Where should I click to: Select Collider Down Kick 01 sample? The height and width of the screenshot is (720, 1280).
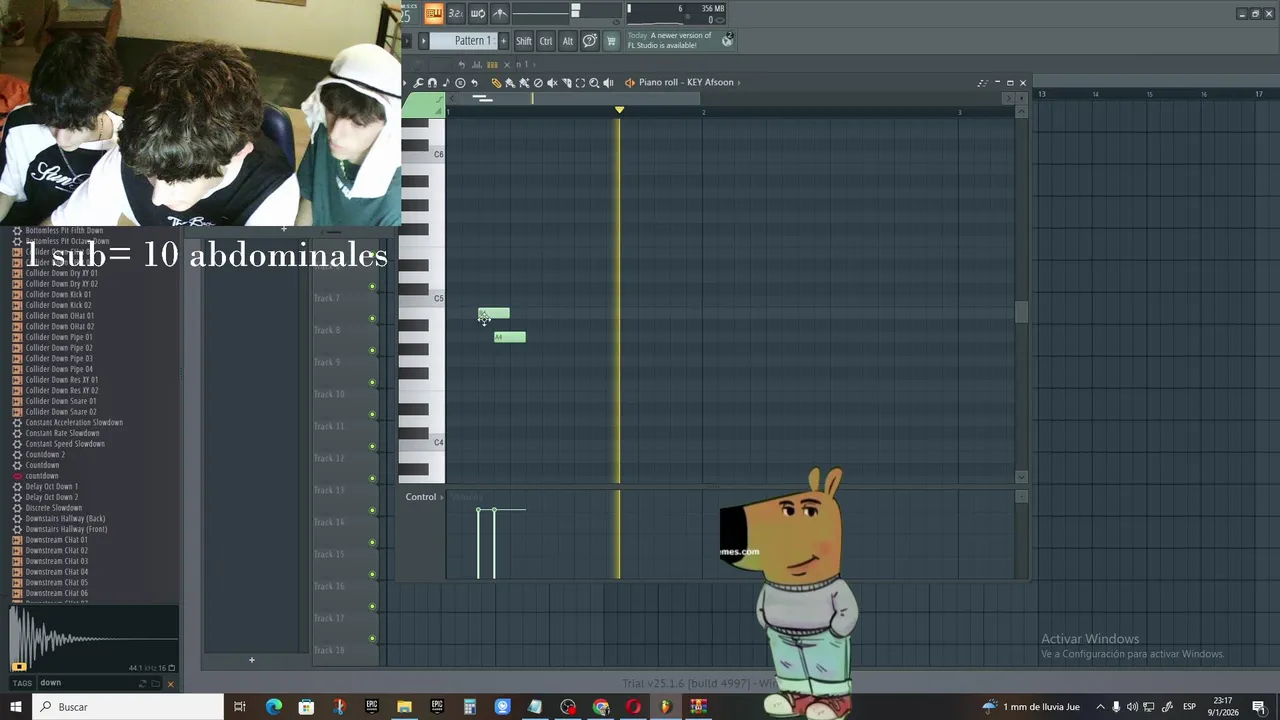click(58, 294)
